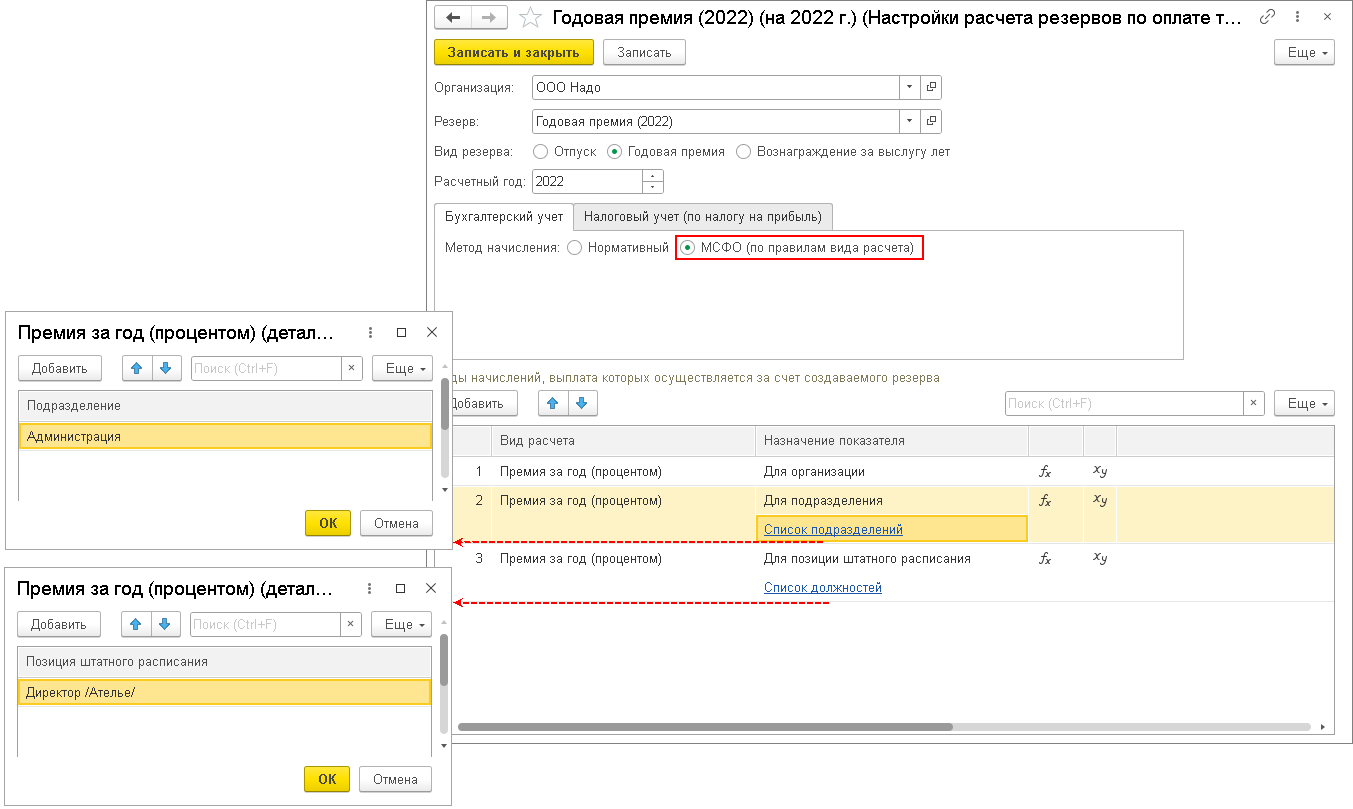Confirm with OK in the Позиция штатного расписания dialog
The image size is (1353, 809).
coord(327,779)
